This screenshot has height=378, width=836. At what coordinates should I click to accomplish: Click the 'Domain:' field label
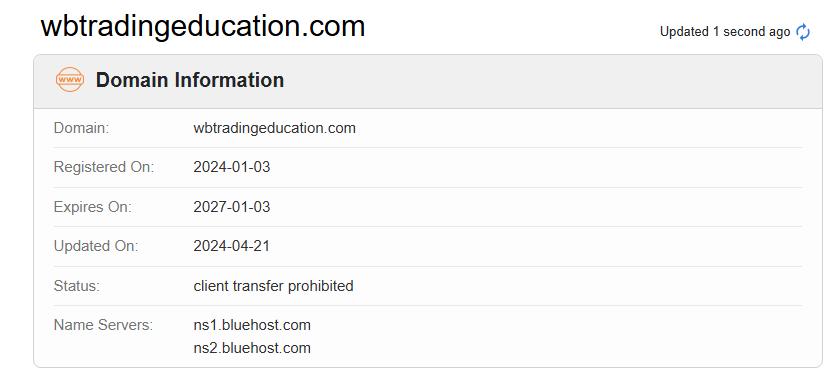click(81, 128)
